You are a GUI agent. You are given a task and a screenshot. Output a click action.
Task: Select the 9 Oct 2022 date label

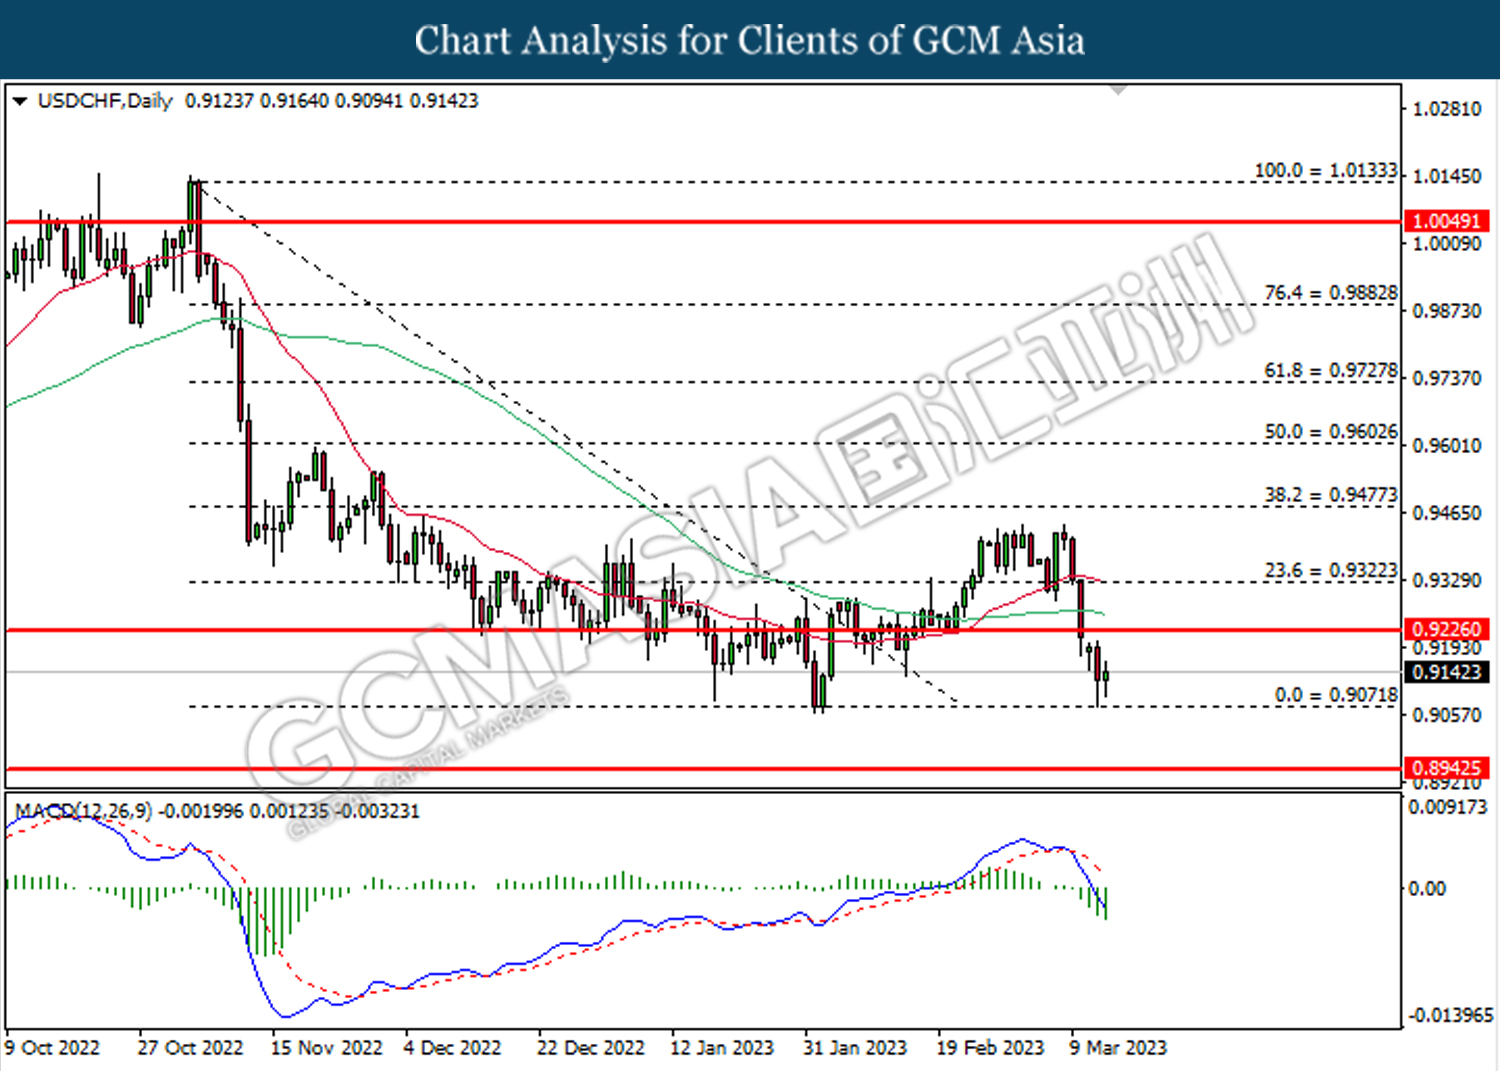52,1047
